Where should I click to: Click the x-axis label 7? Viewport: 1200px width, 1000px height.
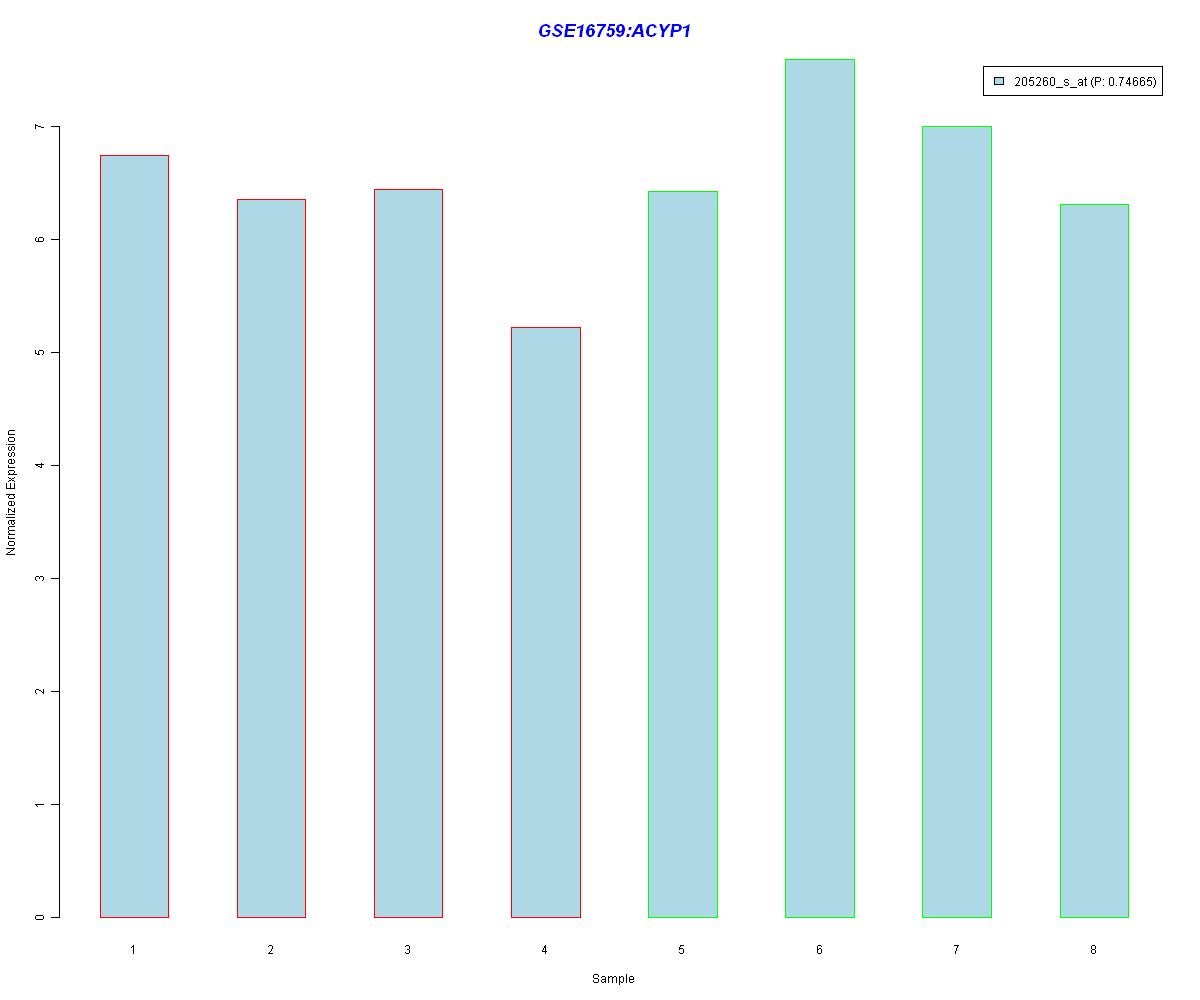click(956, 949)
